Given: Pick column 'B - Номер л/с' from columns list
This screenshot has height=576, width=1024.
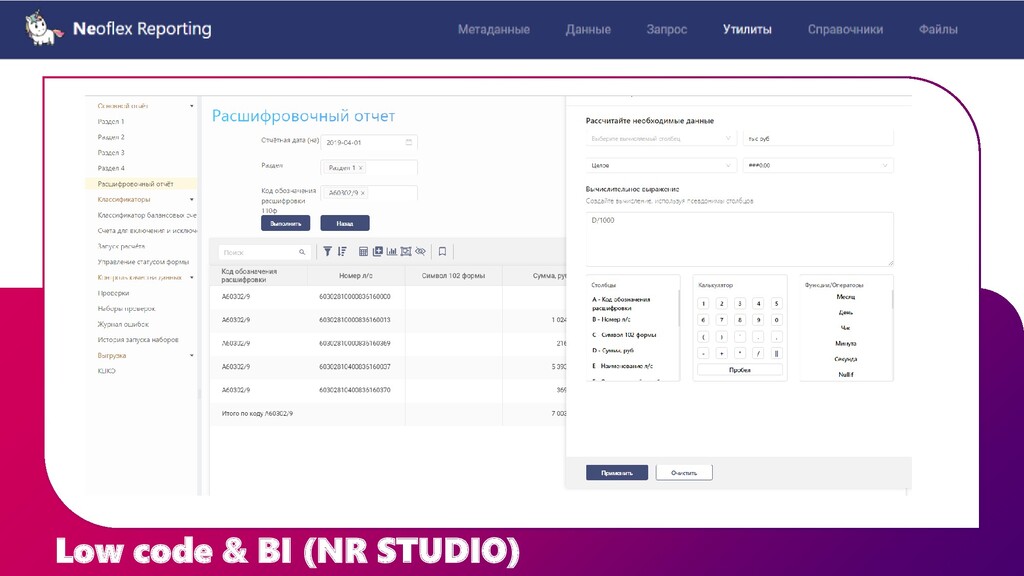Looking at the screenshot, I should pyautogui.click(x=611, y=320).
